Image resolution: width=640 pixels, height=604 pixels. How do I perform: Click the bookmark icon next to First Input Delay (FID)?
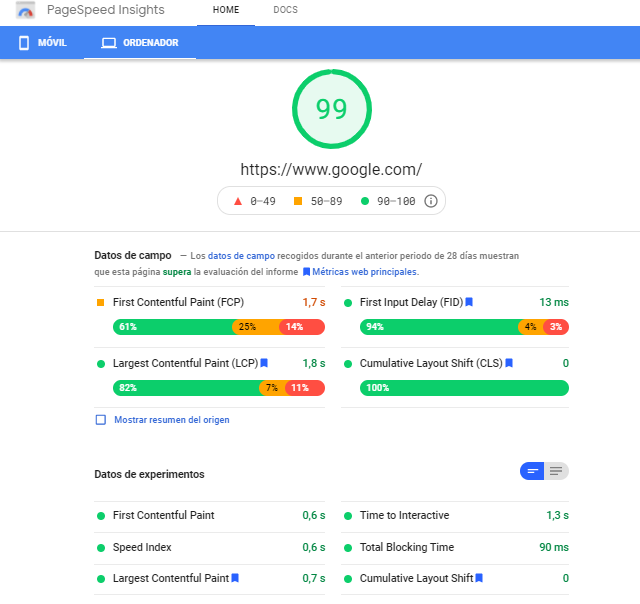[x=469, y=302]
